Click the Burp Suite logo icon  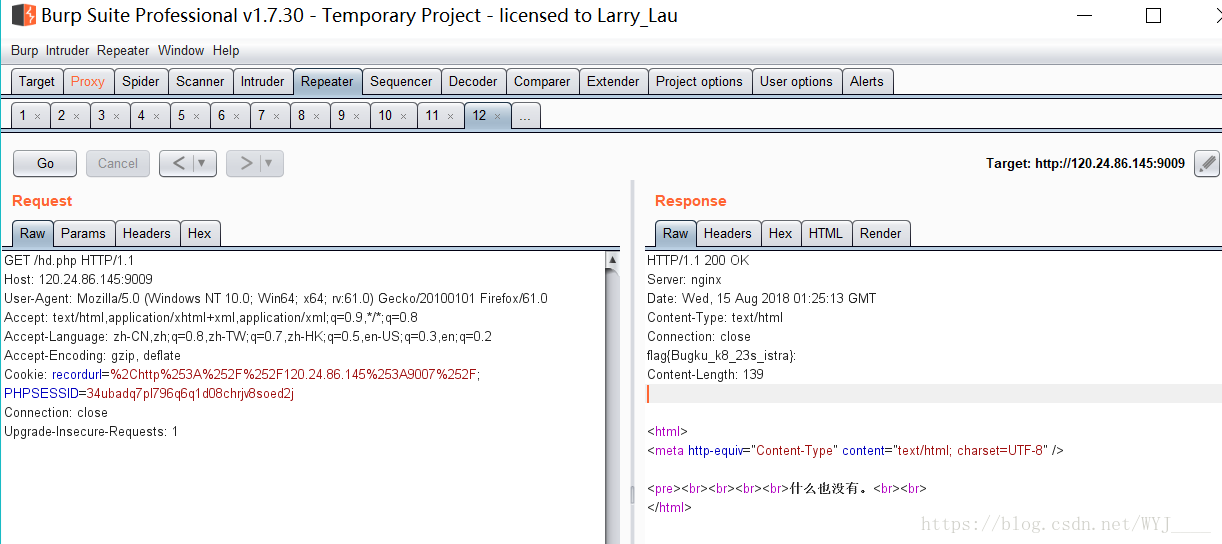pyautogui.click(x=23, y=16)
